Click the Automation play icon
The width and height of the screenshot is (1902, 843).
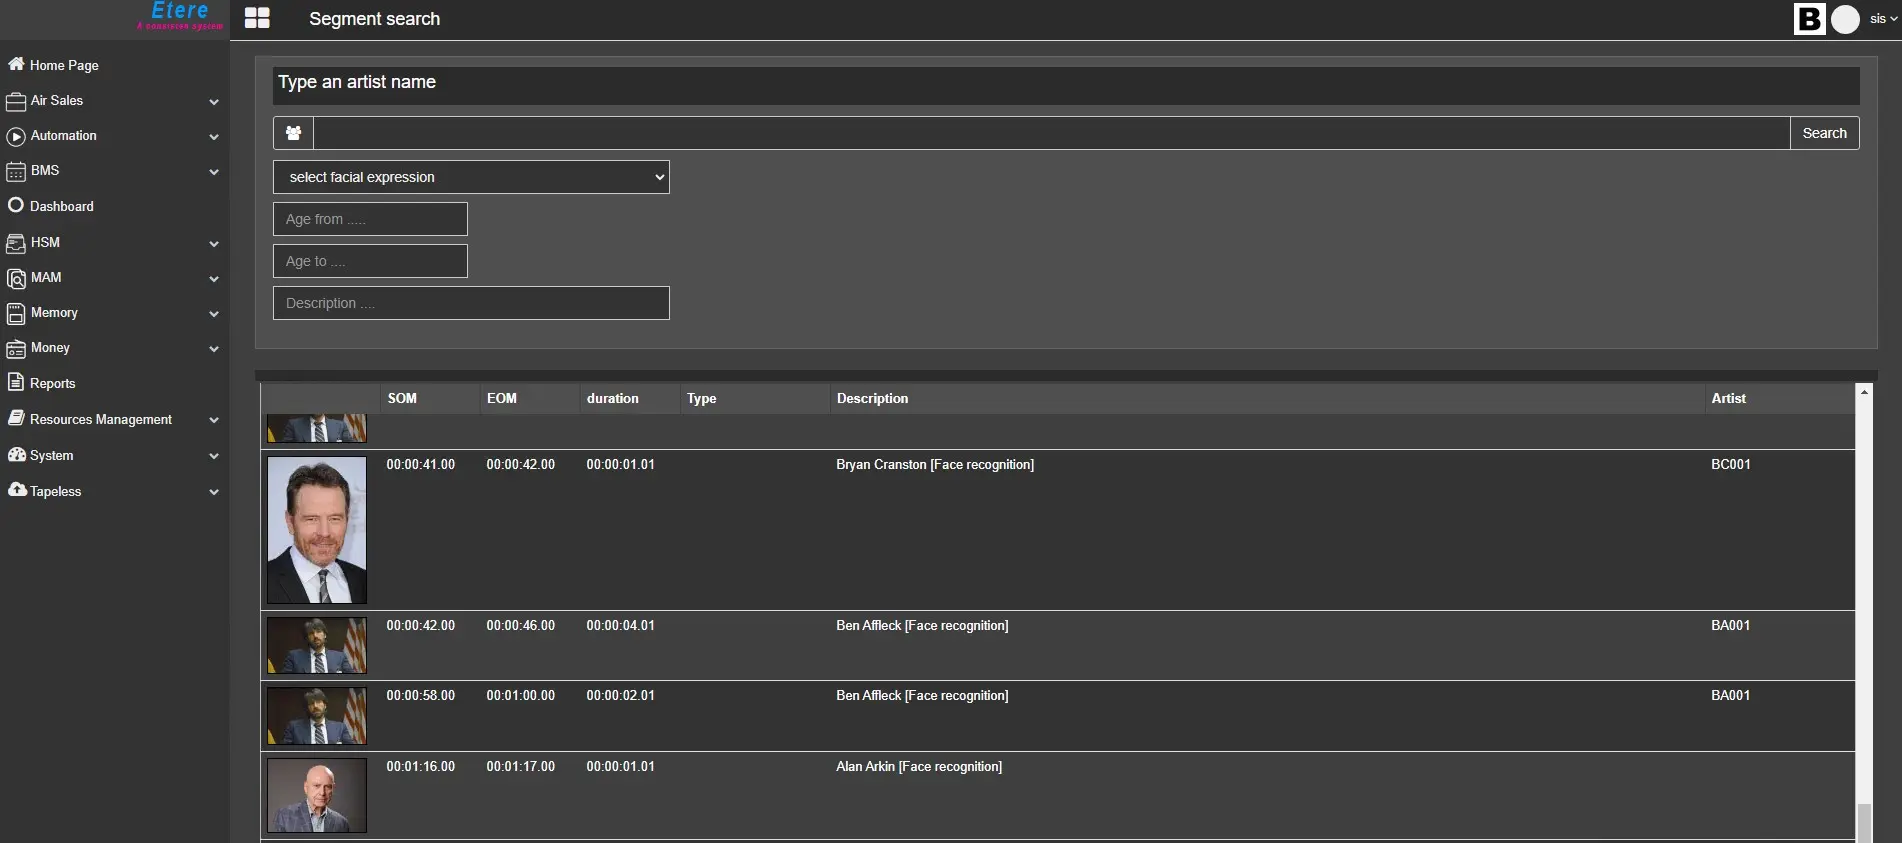coord(16,136)
